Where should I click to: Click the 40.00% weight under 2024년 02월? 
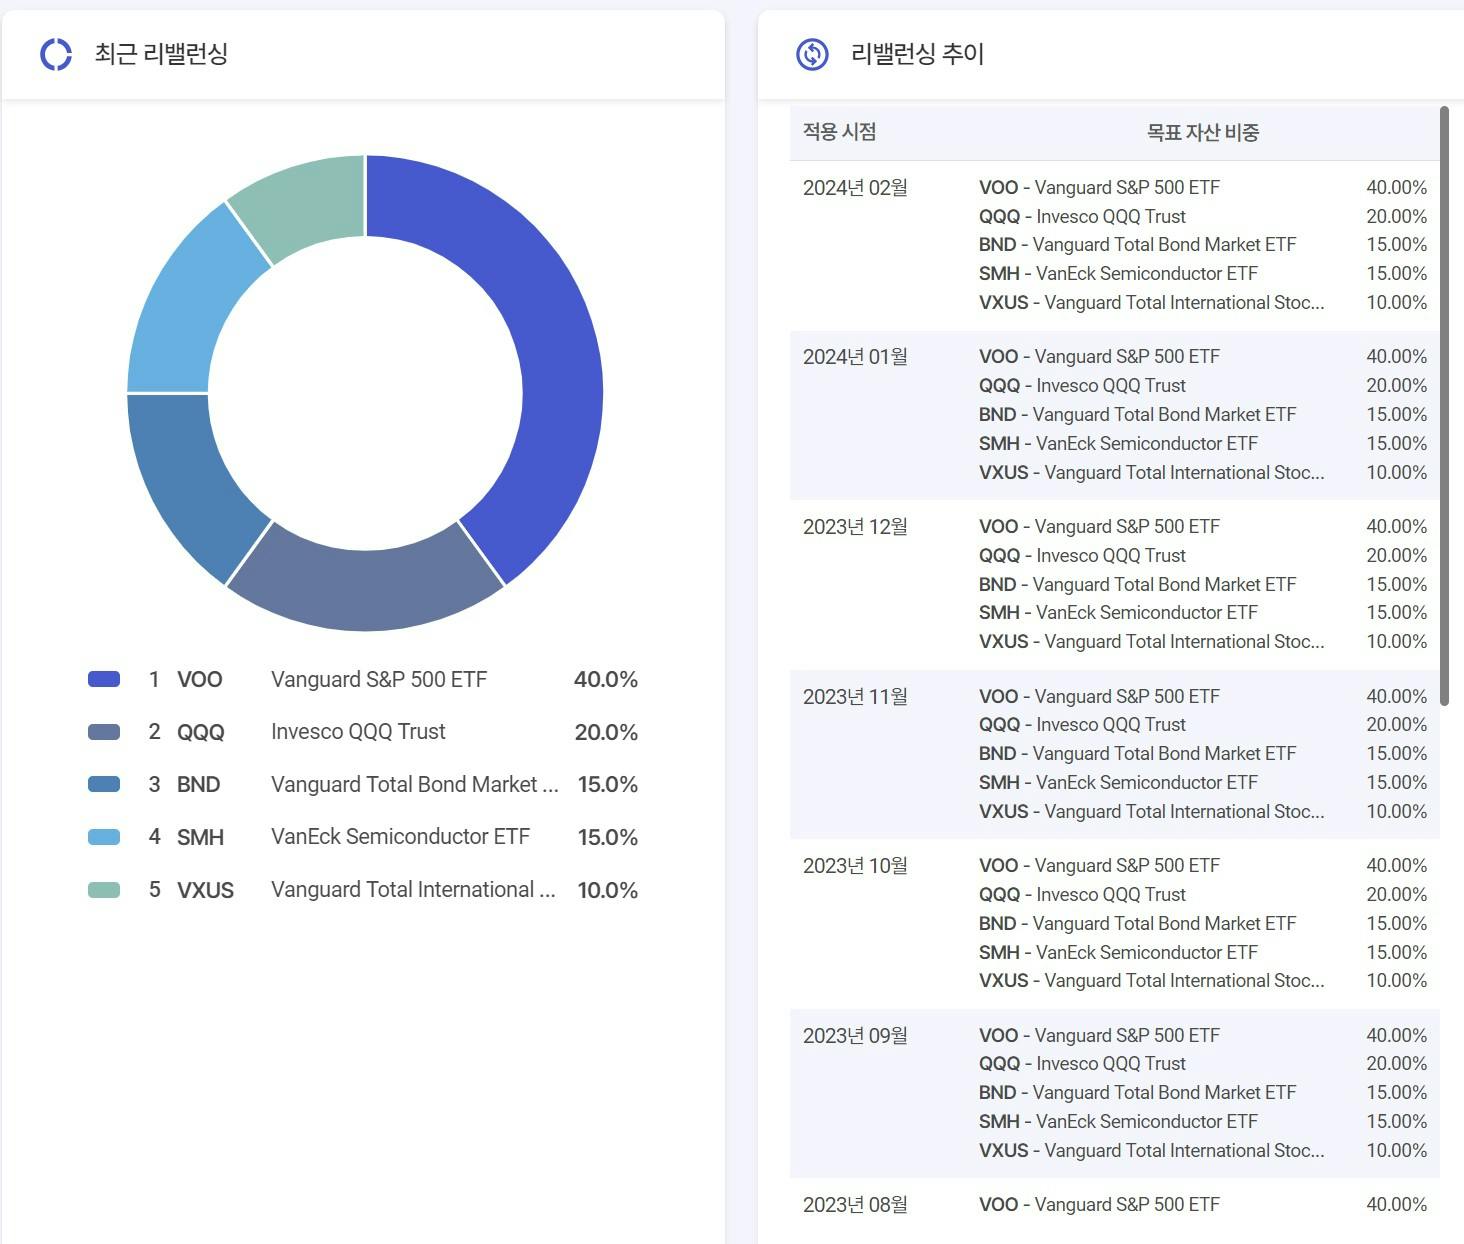coord(1397,188)
